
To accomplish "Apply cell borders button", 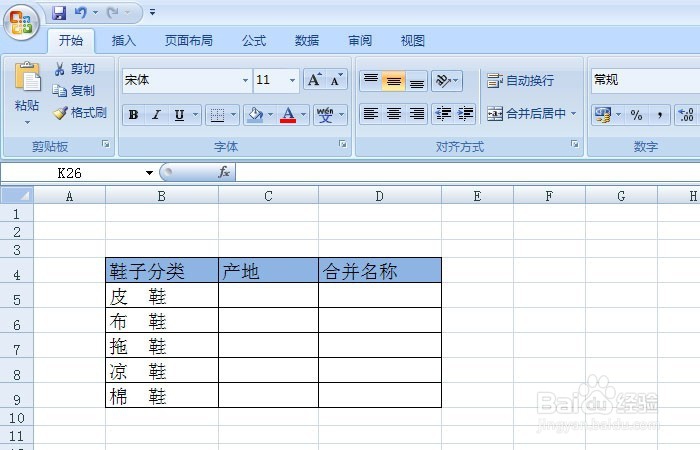I will pyautogui.click(x=217, y=115).
